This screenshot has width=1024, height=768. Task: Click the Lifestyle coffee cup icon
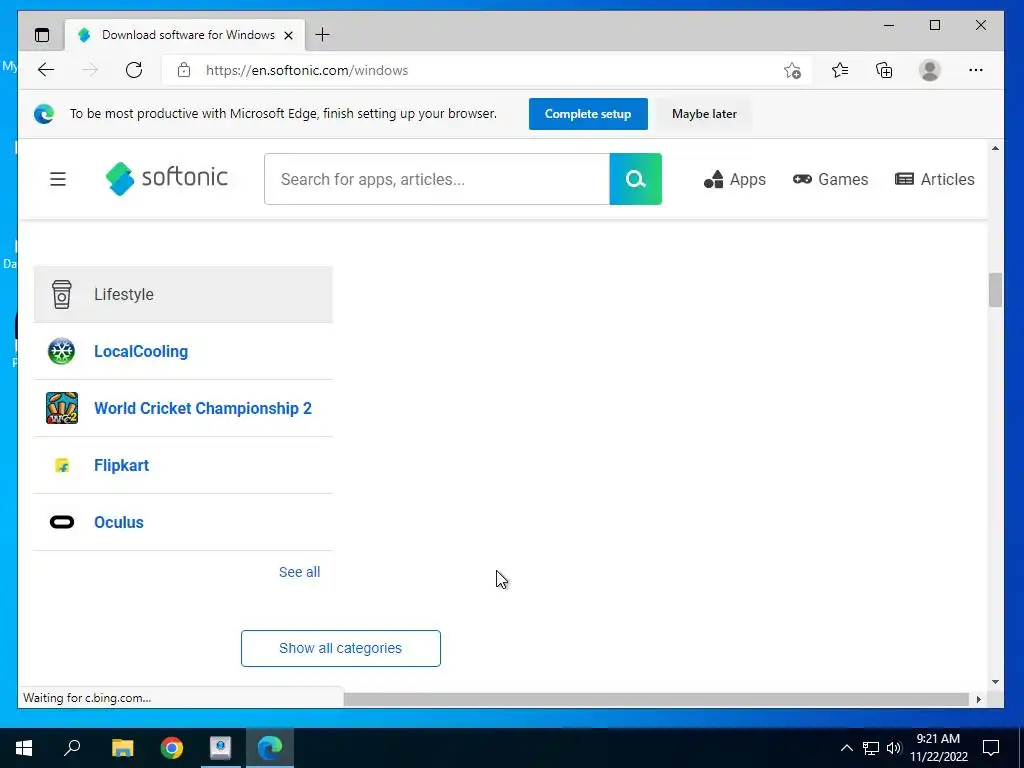61,295
